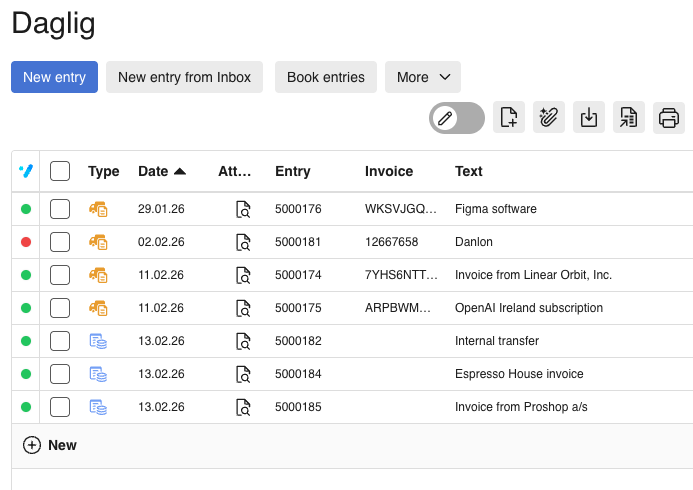The height and width of the screenshot is (490, 693).
Task: Expand the More dropdown menu
Action: click(423, 77)
